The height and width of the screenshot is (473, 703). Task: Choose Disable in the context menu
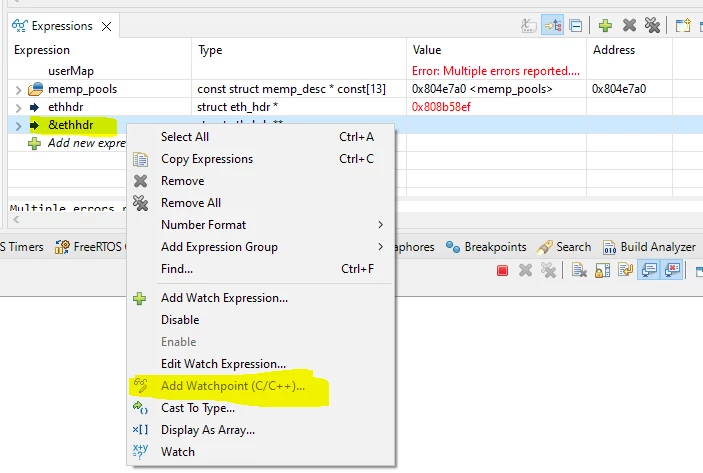click(x=261, y=320)
